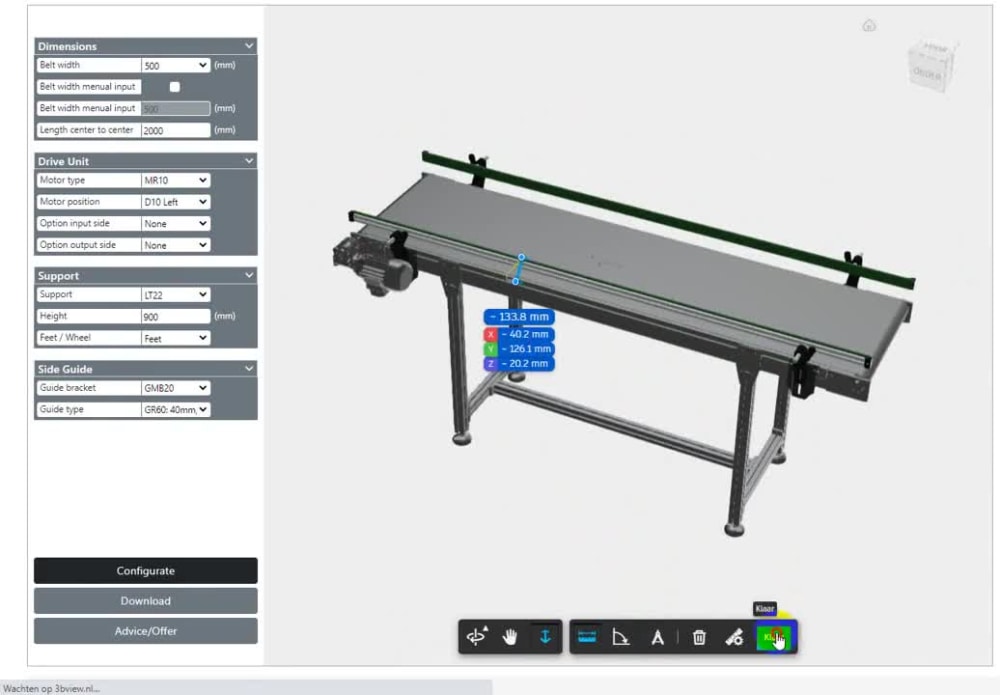The height and width of the screenshot is (695, 1000).
Task: Open the Motor type dropdown
Action: tap(175, 180)
